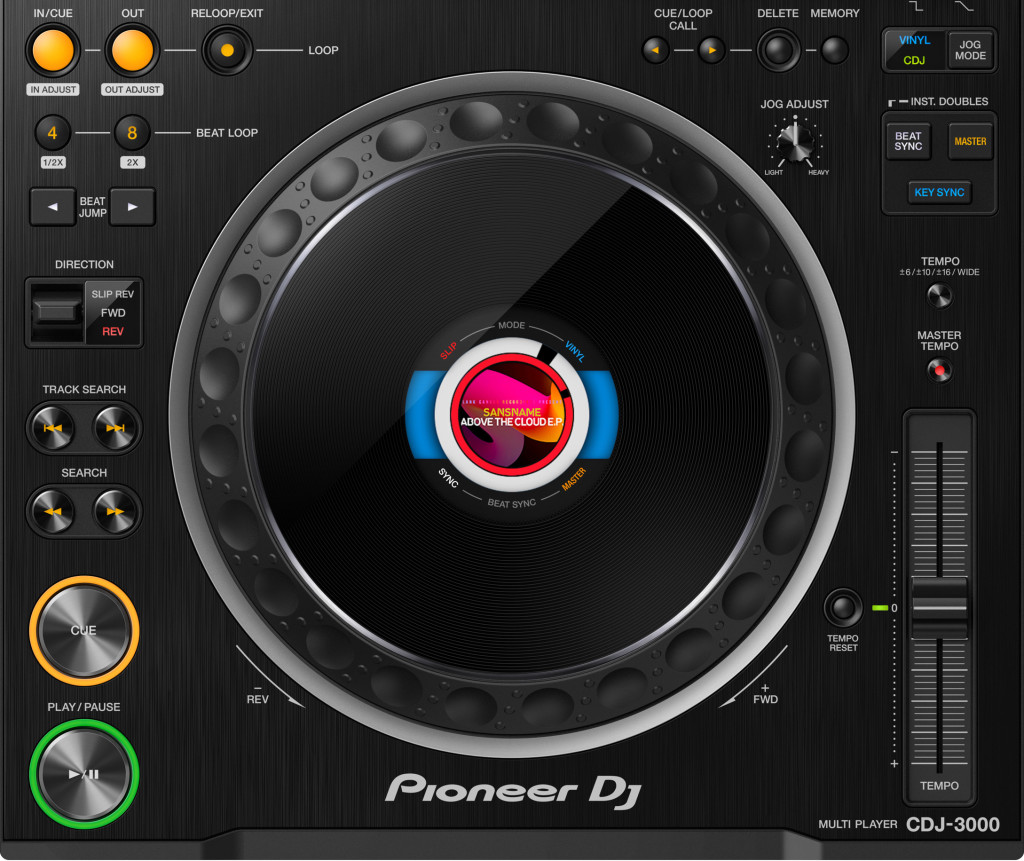1024x861 pixels.
Task: Beat jump backward with the left arrow
Action: (x=53, y=207)
